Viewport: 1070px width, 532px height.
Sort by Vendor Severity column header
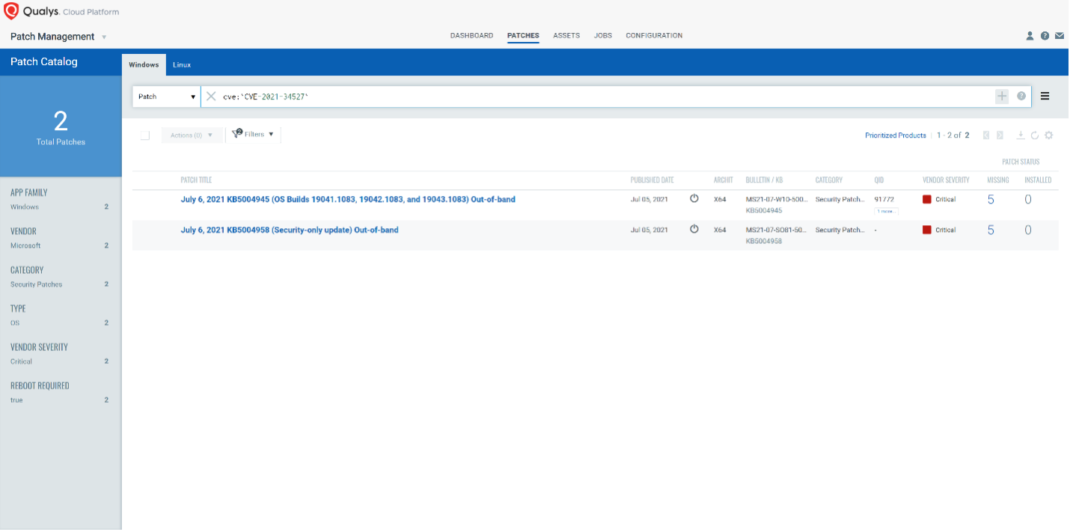pyautogui.click(x=946, y=180)
